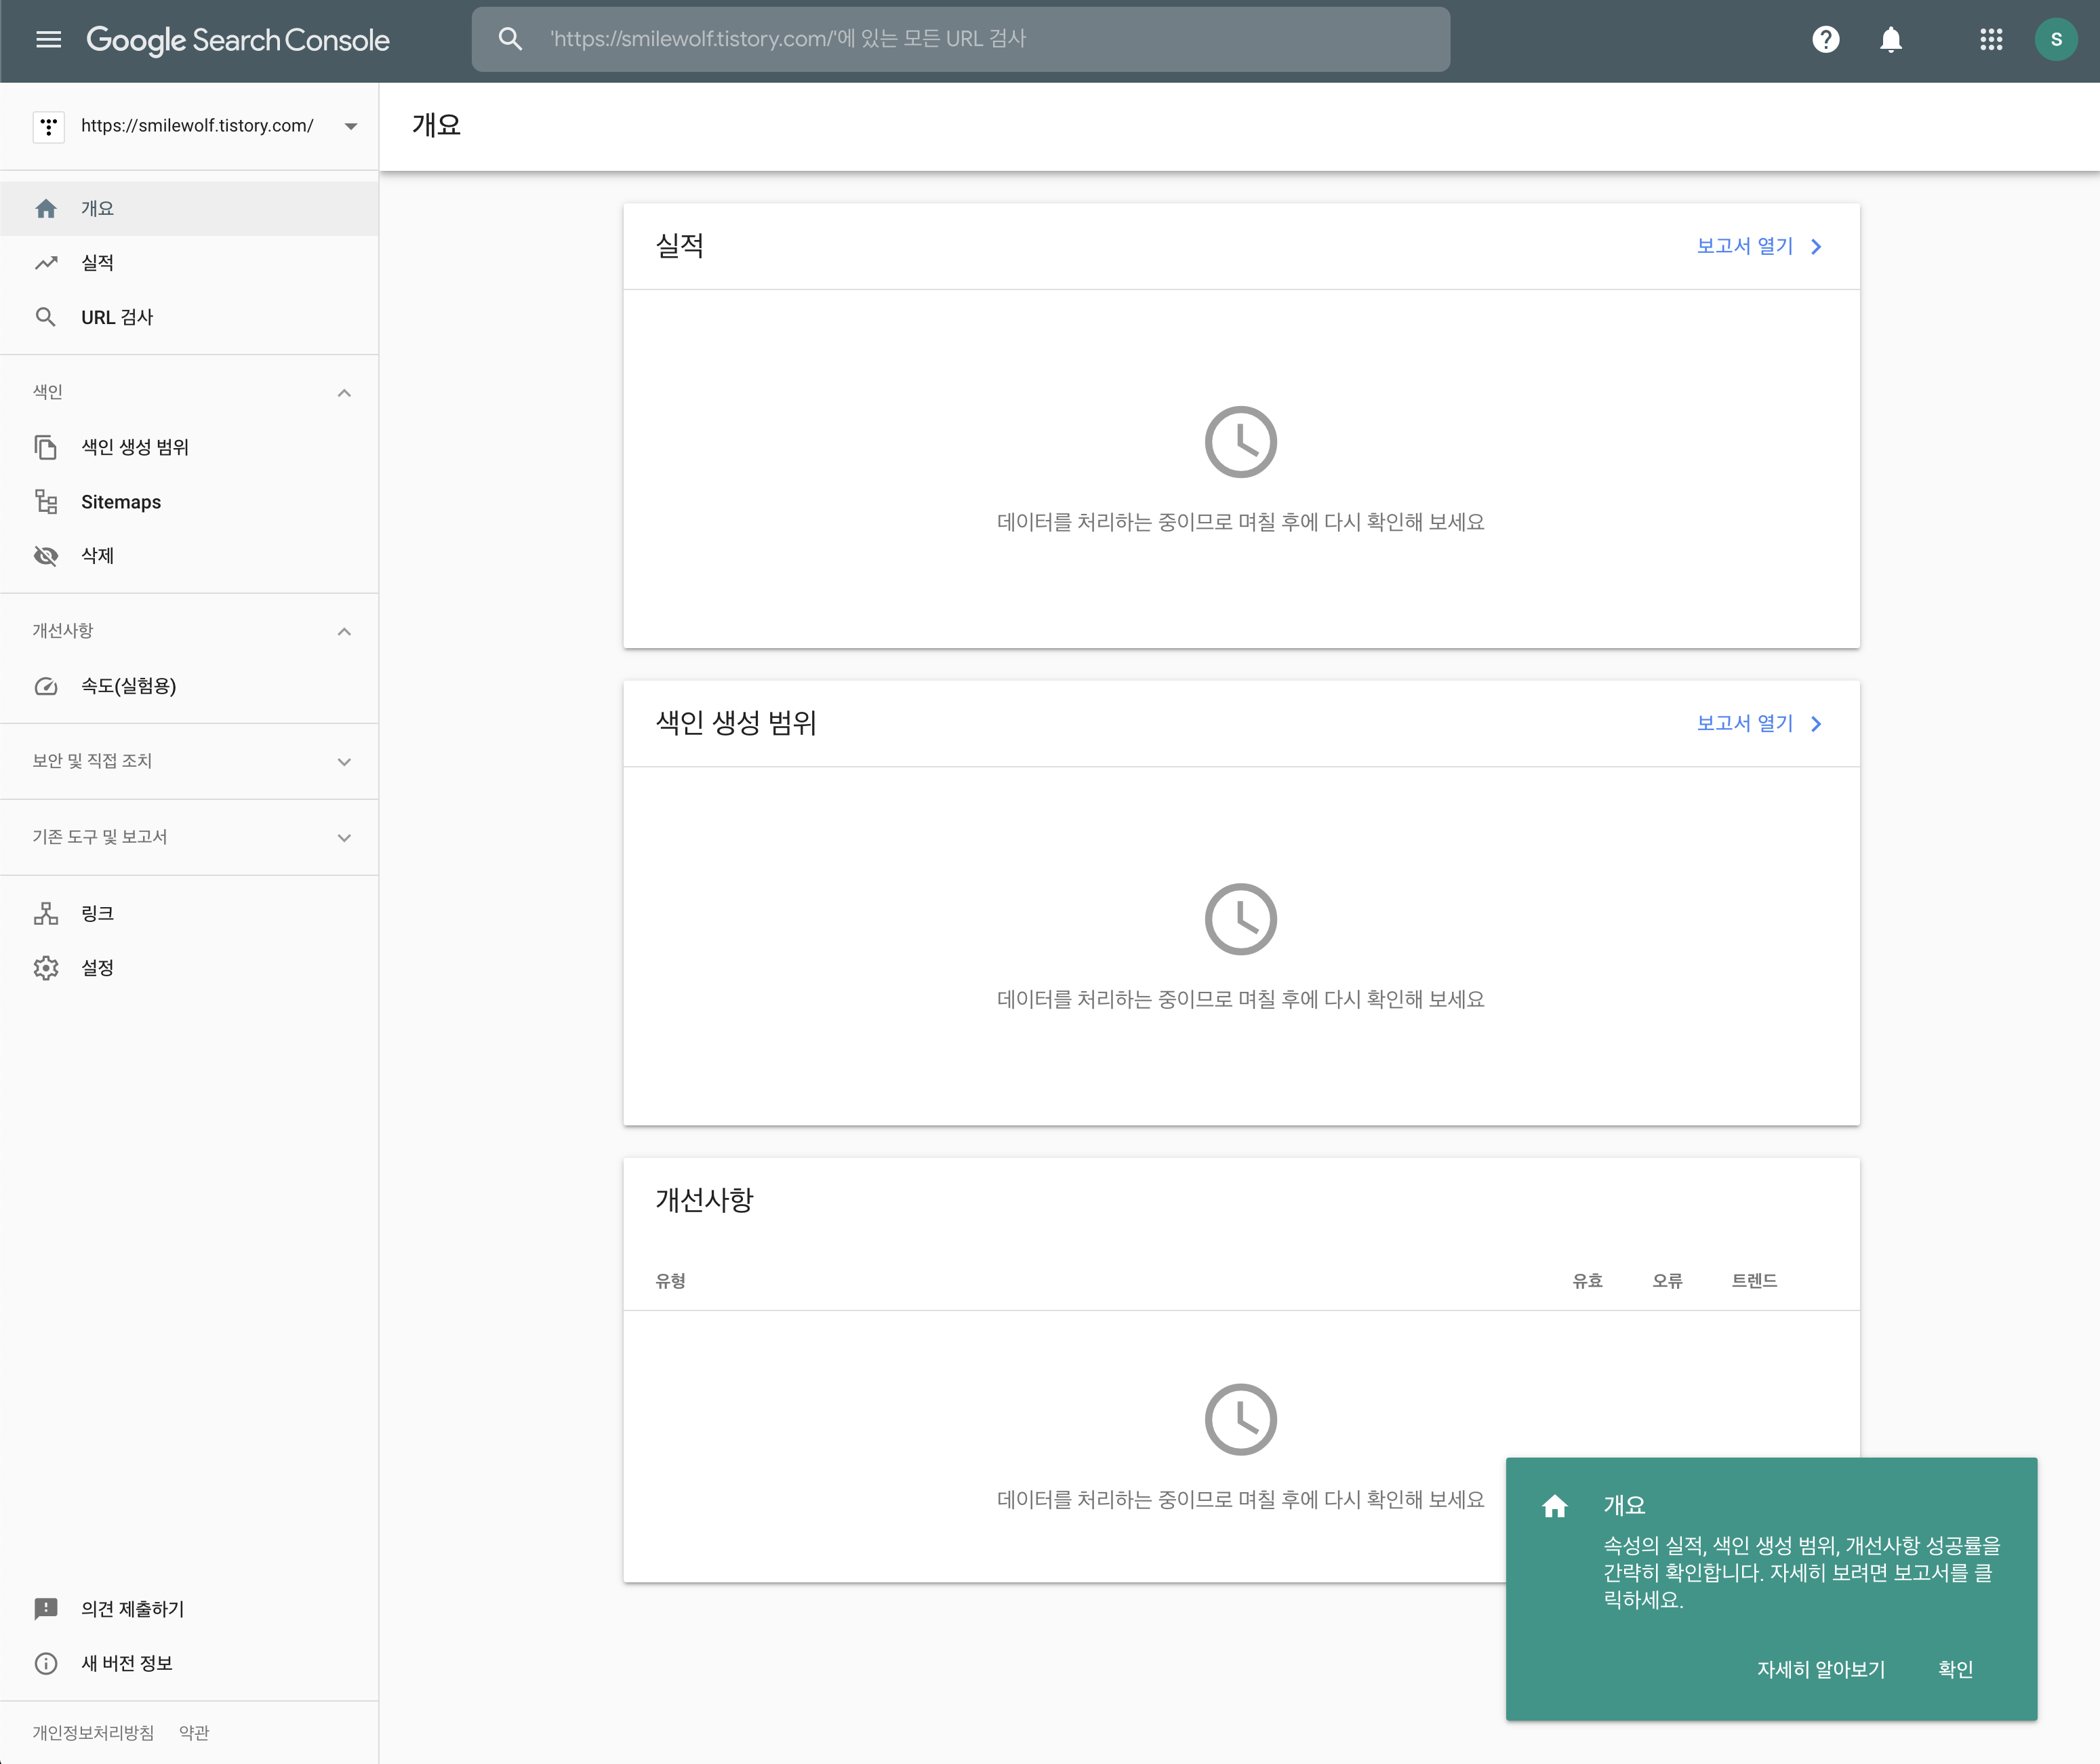Screen dimensions: 2100x1764
Task: Select 실적 in the sidebar menu
Action: click(97, 263)
